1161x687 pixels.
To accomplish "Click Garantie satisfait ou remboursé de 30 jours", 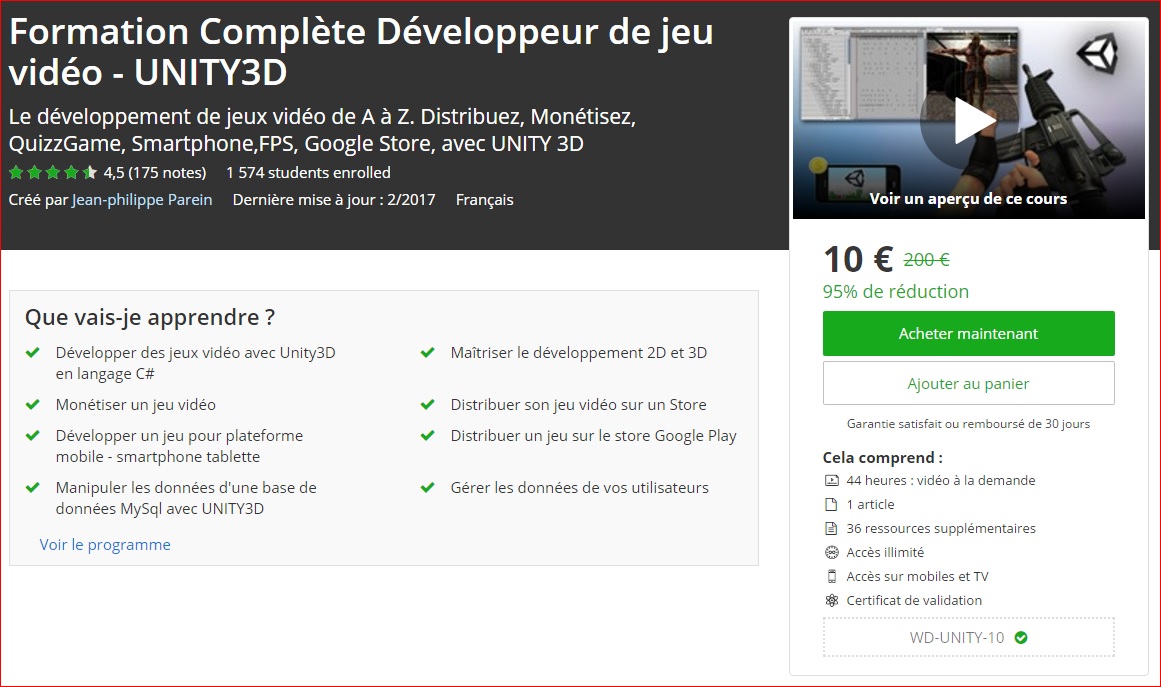I will [968, 424].
